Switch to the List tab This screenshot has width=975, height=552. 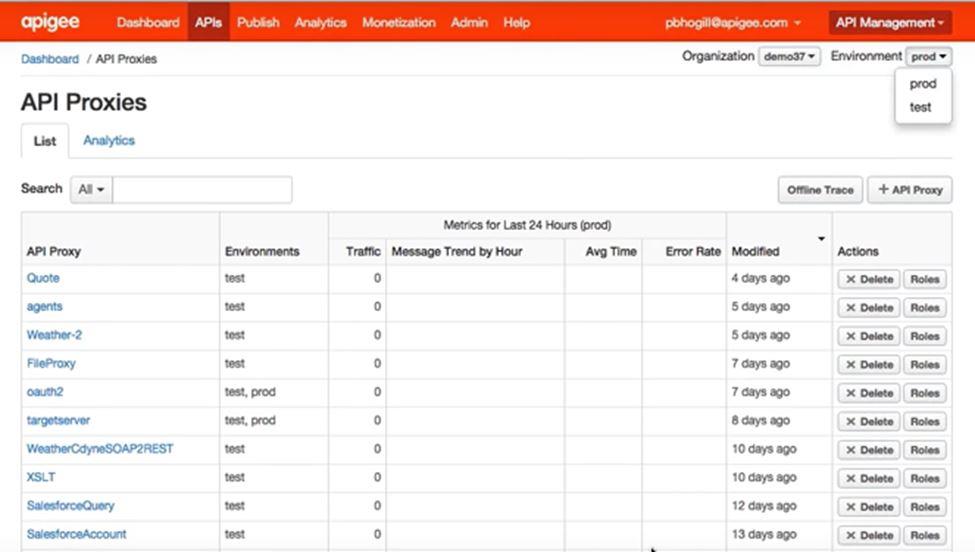(x=45, y=141)
